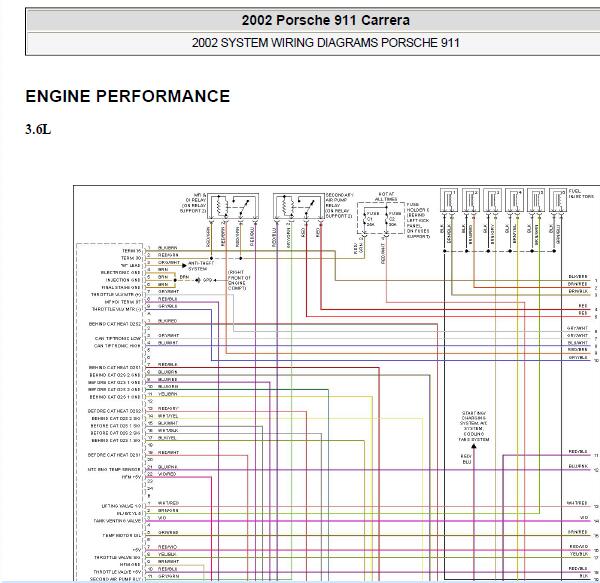Click the 'CAN TIPTRONIC HIGH' pin label

[x=117, y=346]
